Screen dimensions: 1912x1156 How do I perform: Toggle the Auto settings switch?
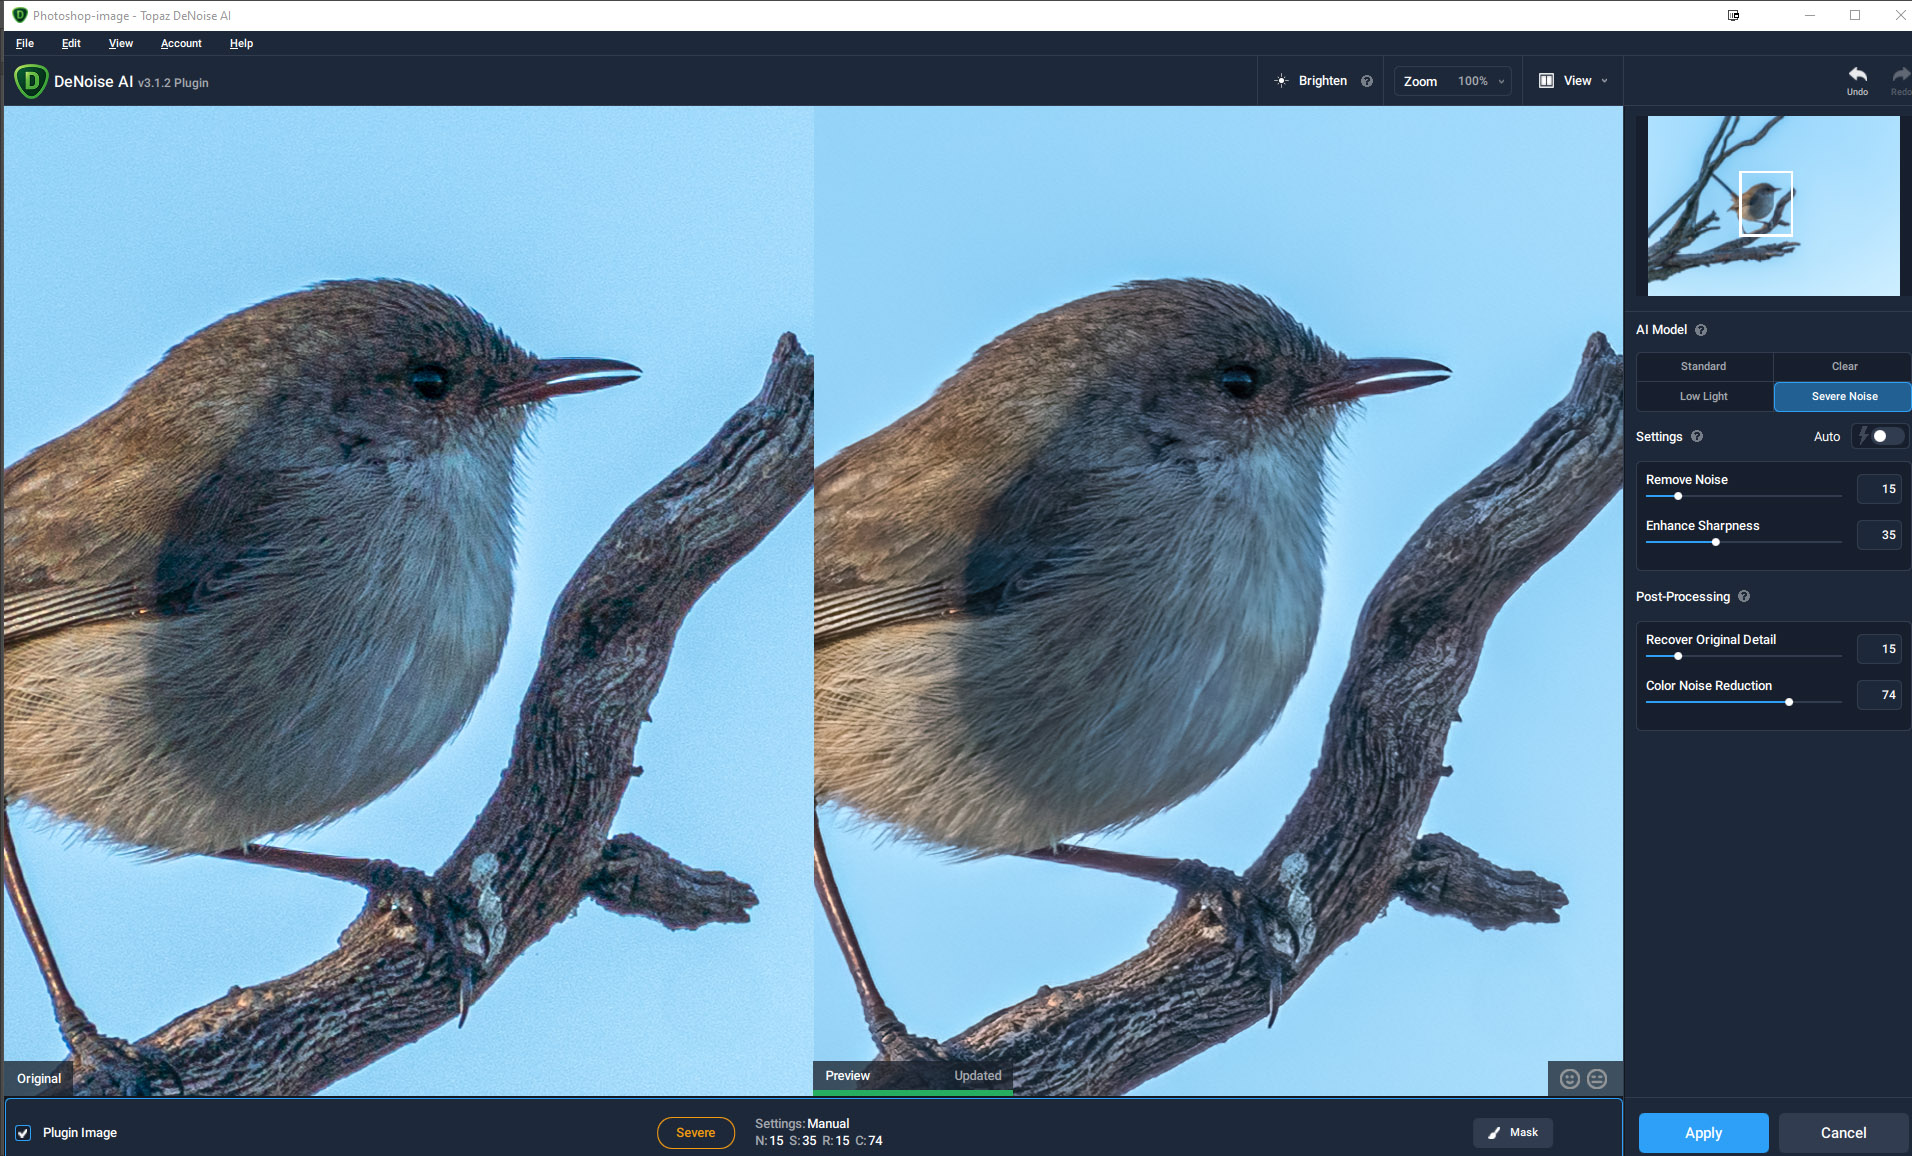1883,436
